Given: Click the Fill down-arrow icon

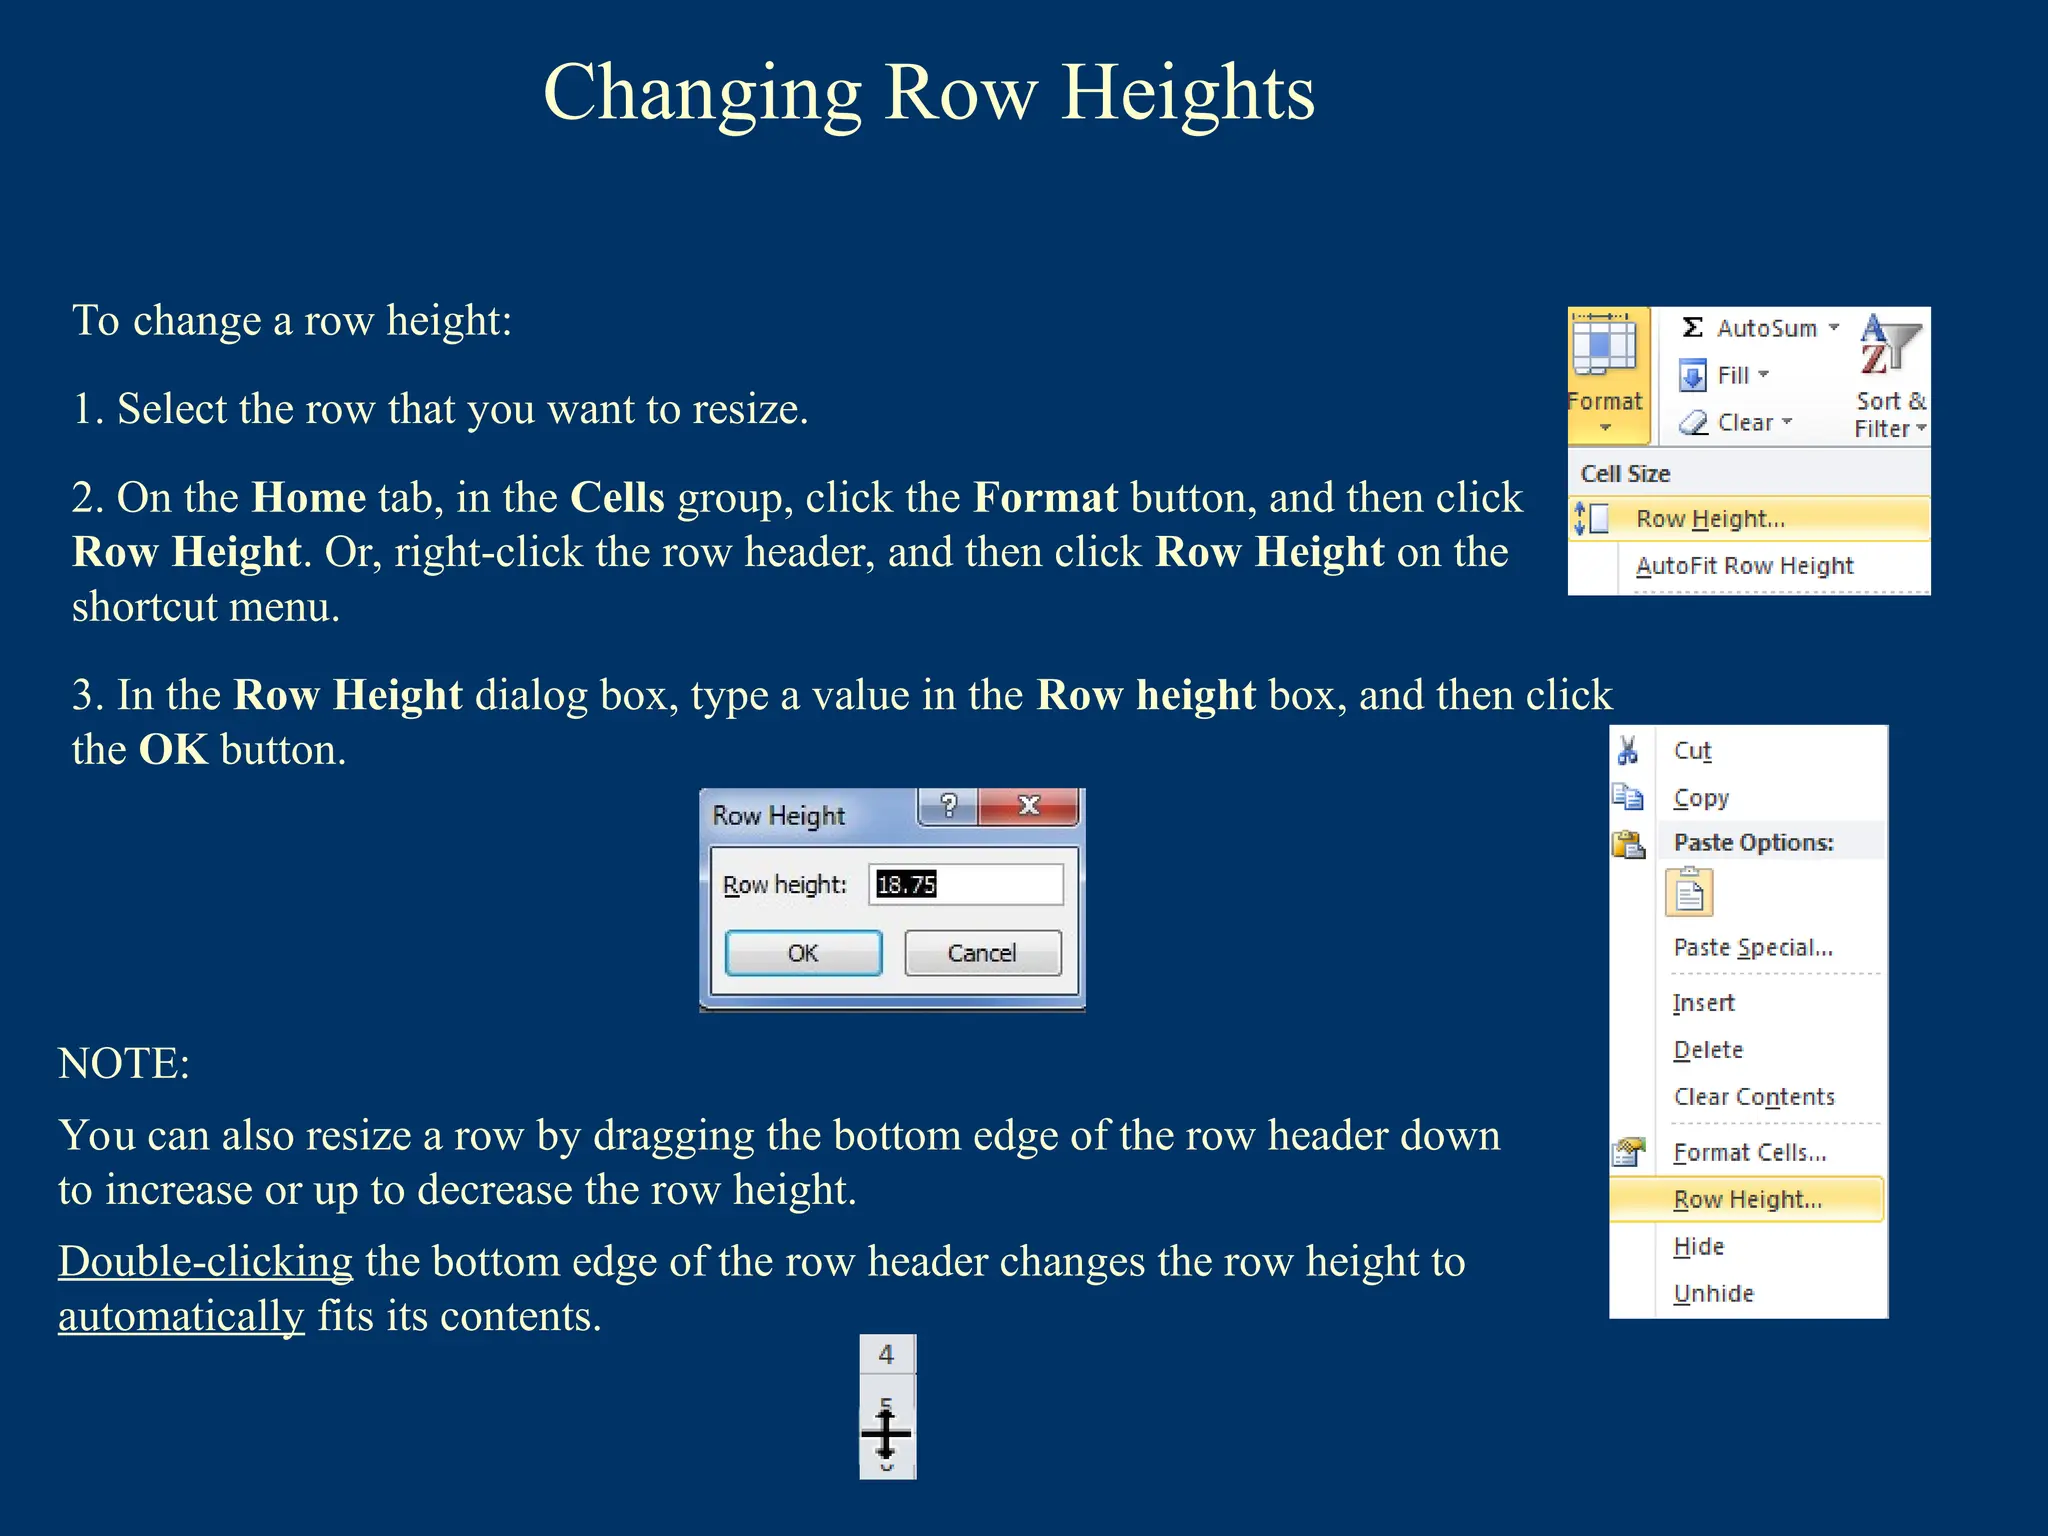Looking at the screenshot, I should tap(1692, 376).
